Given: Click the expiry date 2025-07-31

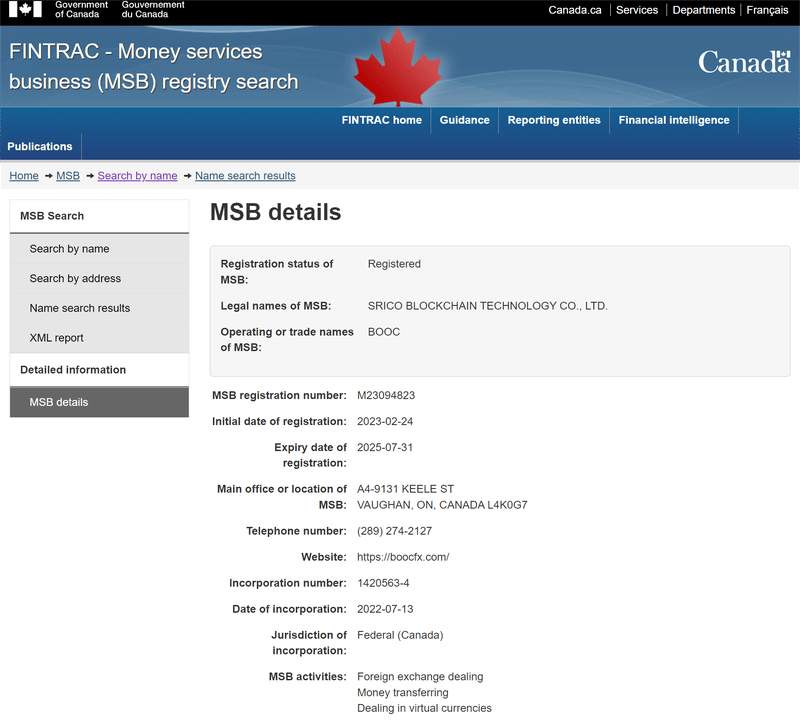Looking at the screenshot, I should click(x=385, y=448).
